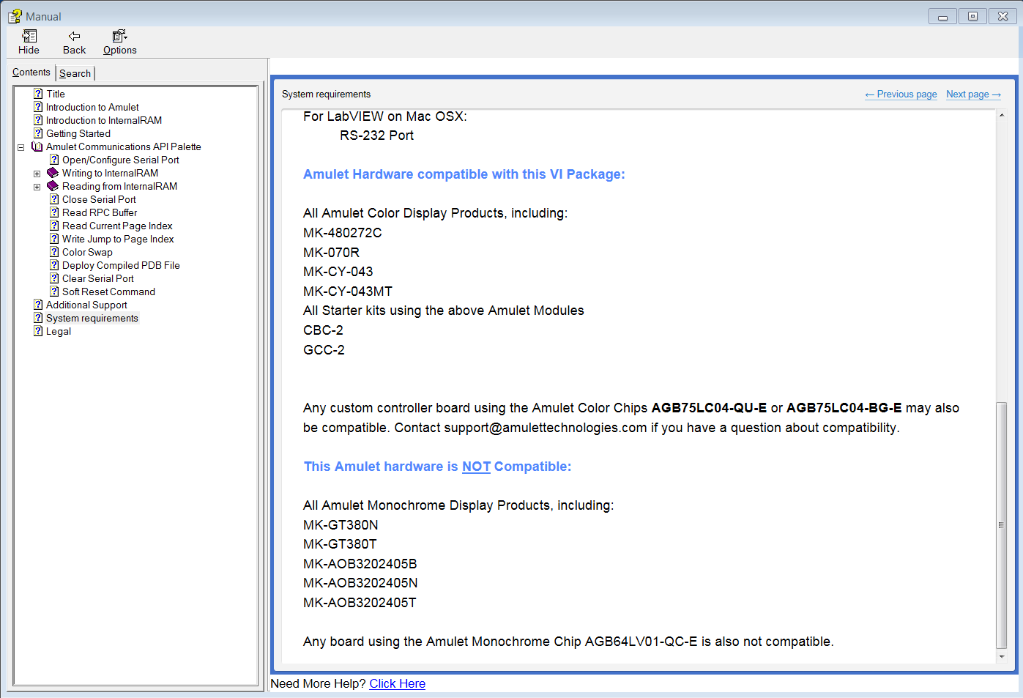Select Reading from InternalRAM tree label

119,186
